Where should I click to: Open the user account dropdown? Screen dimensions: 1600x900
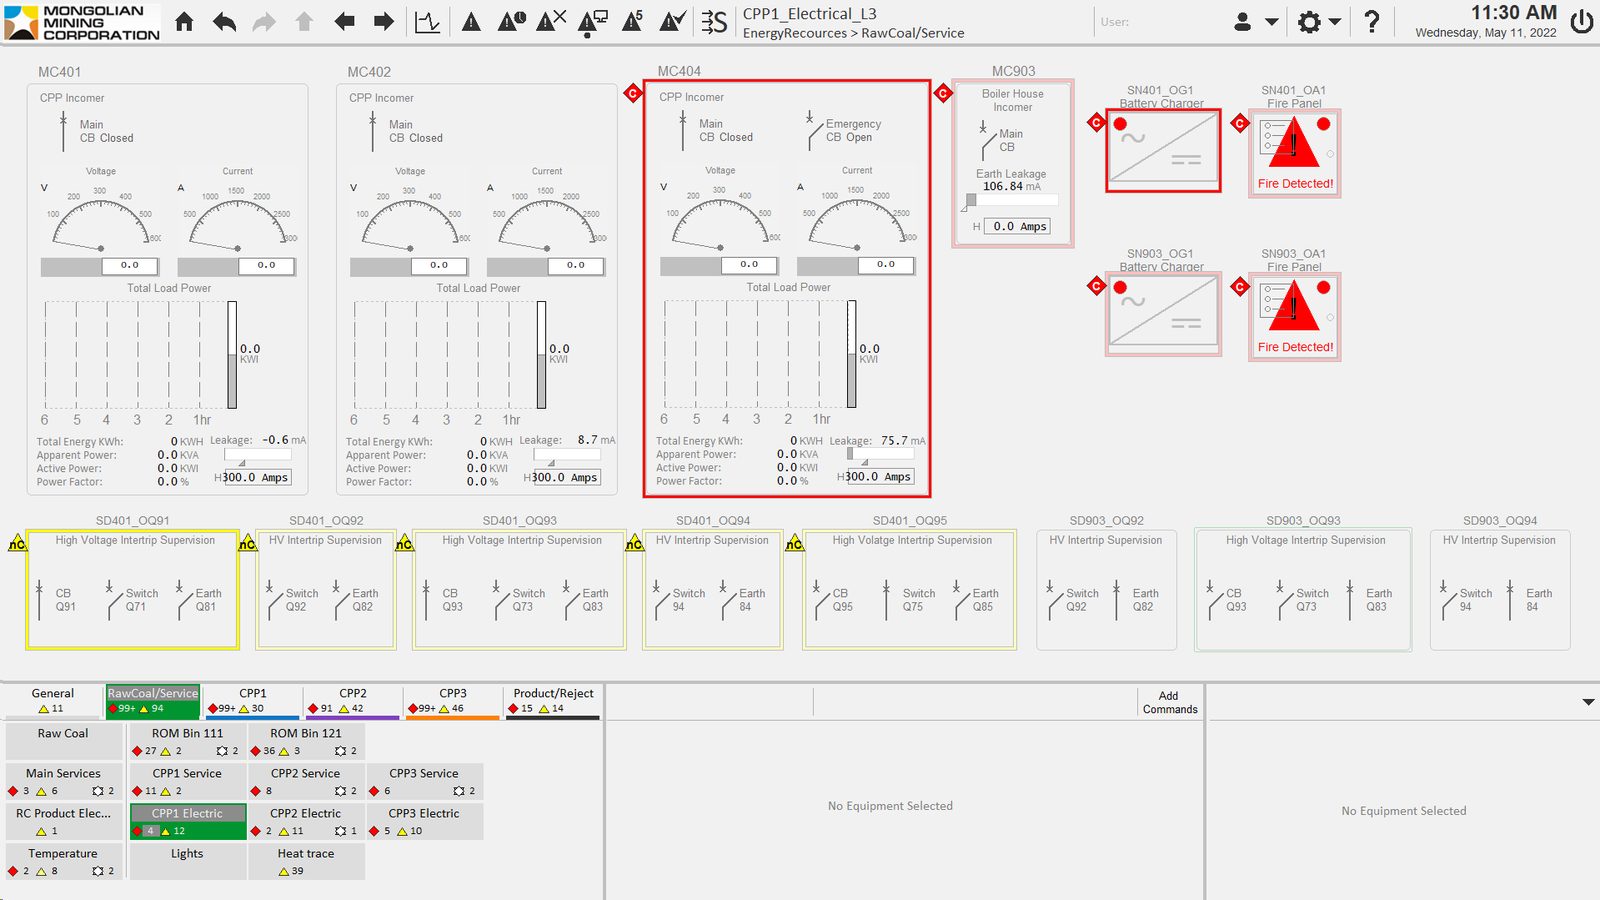pos(1257,21)
